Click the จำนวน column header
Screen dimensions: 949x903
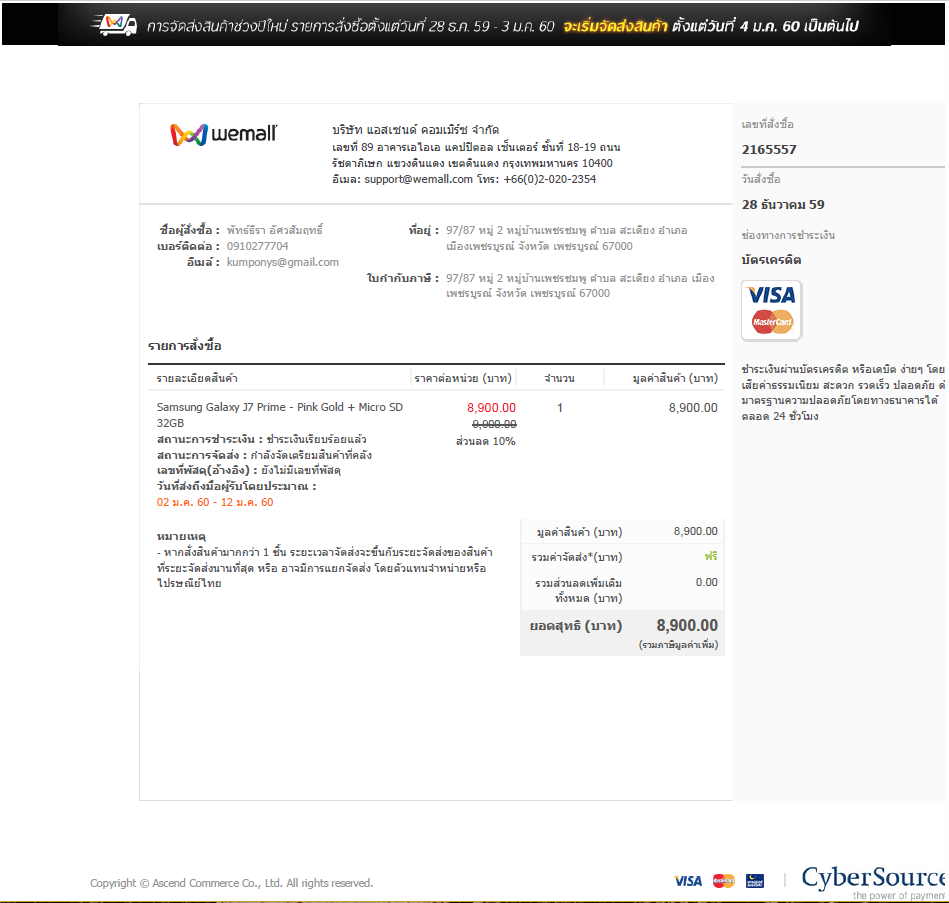point(559,378)
